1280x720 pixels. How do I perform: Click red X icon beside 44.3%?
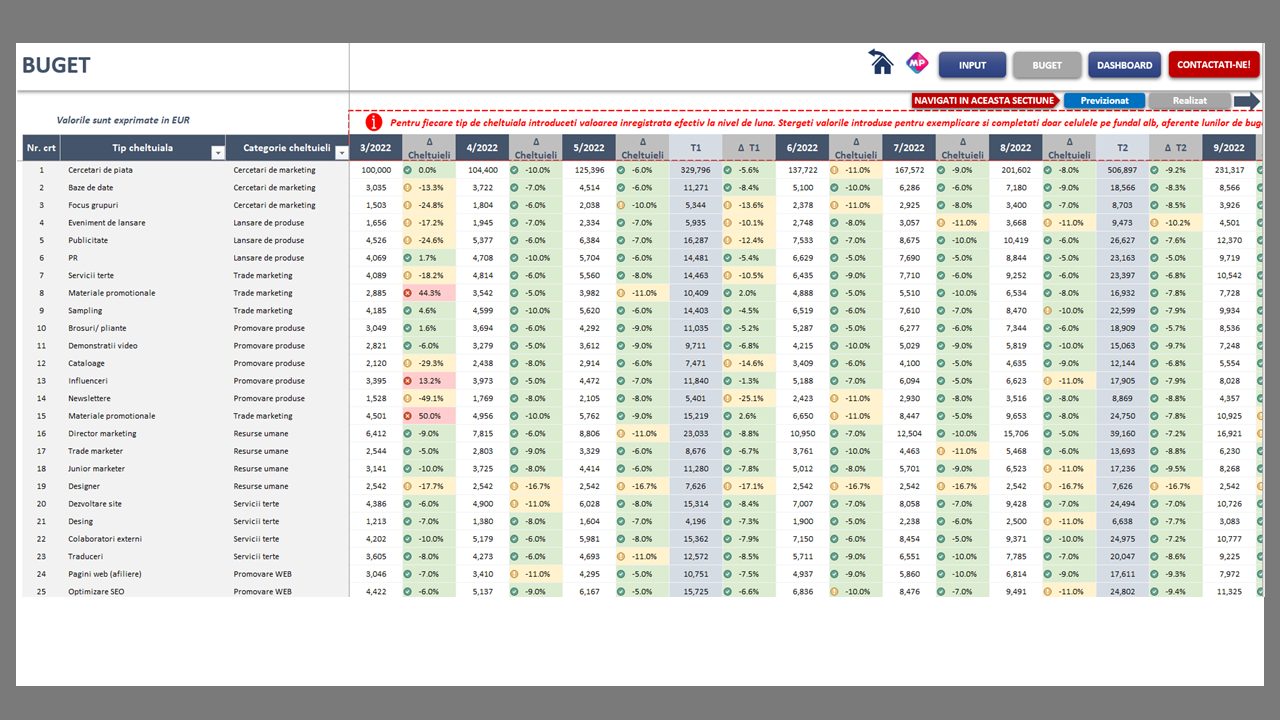click(x=408, y=293)
